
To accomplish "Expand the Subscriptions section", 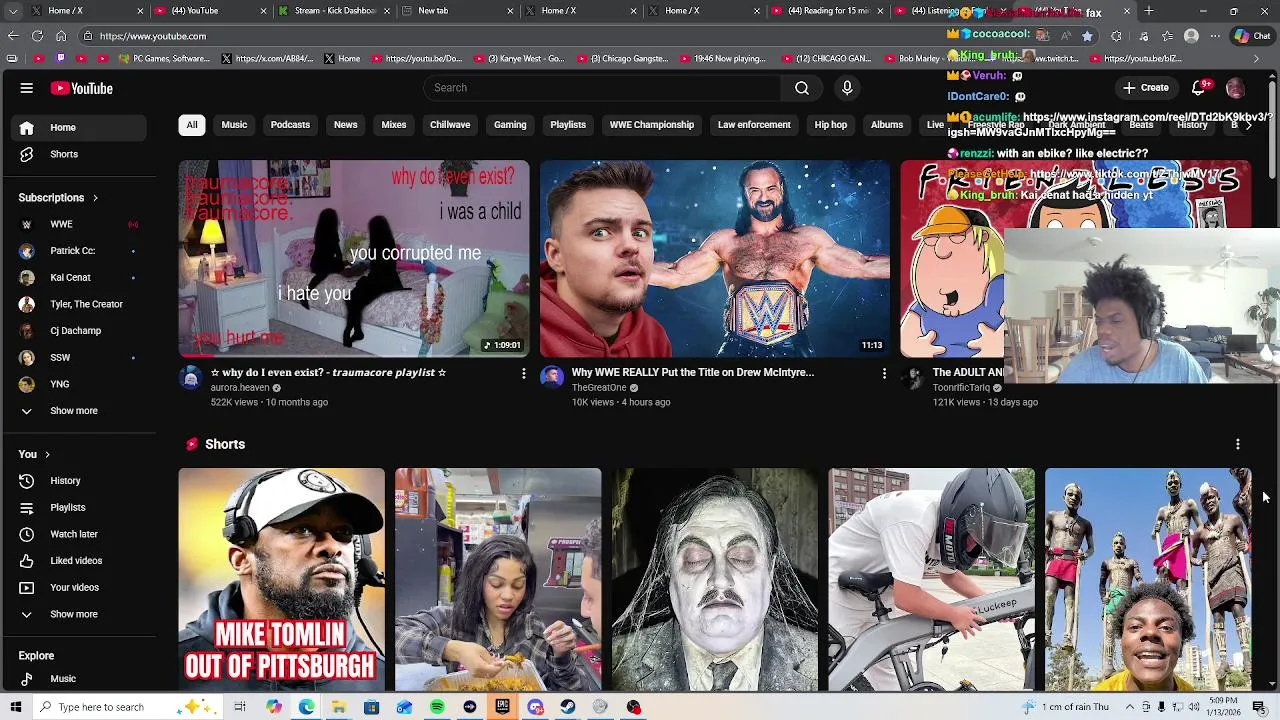I will coord(58,198).
